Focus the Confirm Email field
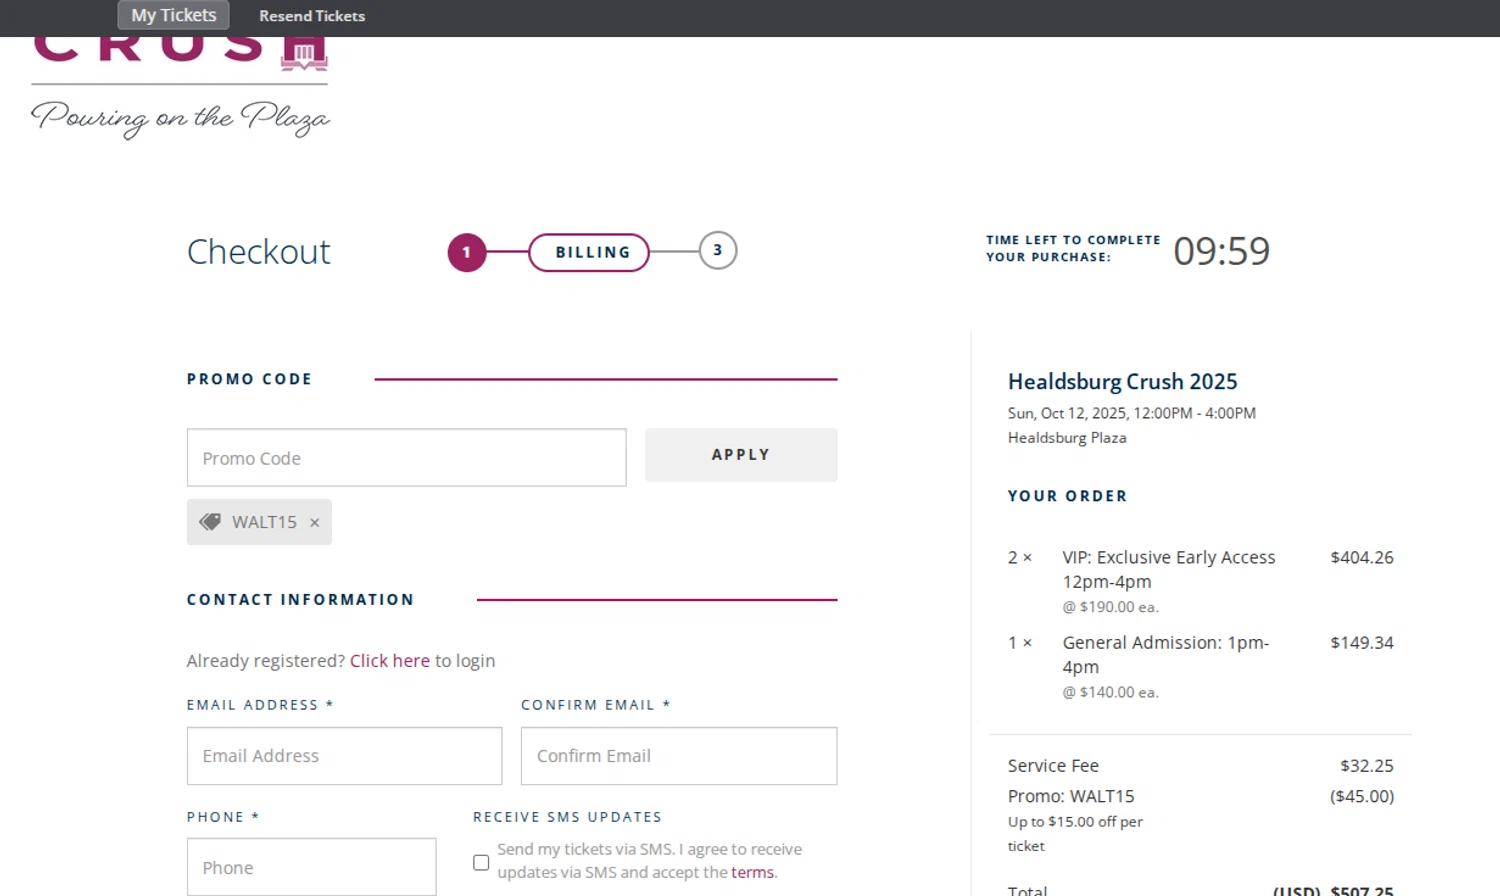The width and height of the screenshot is (1500, 896). click(679, 756)
